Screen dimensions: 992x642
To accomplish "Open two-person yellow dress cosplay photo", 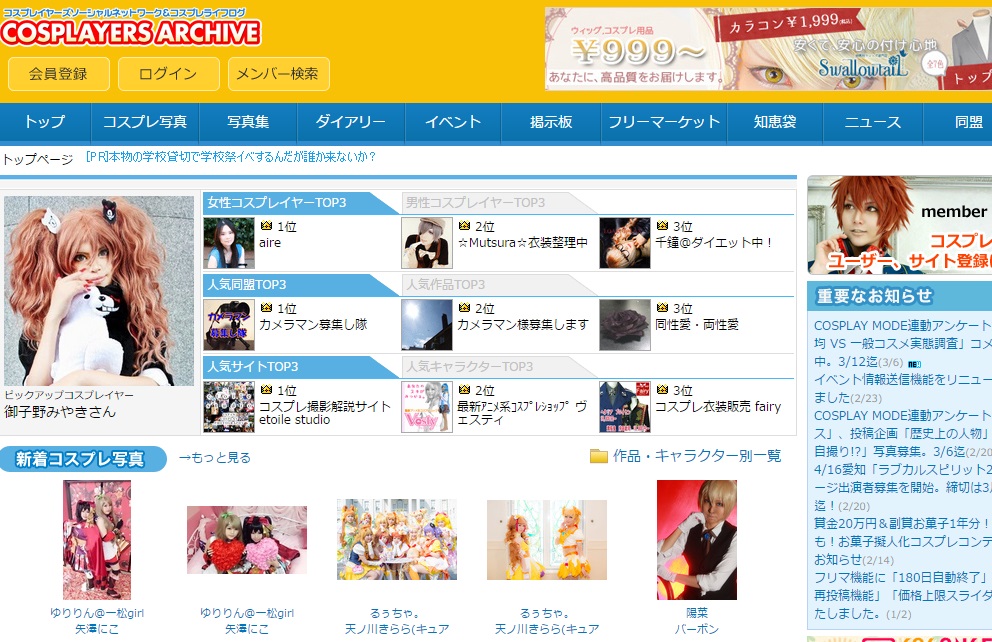I will [547, 540].
